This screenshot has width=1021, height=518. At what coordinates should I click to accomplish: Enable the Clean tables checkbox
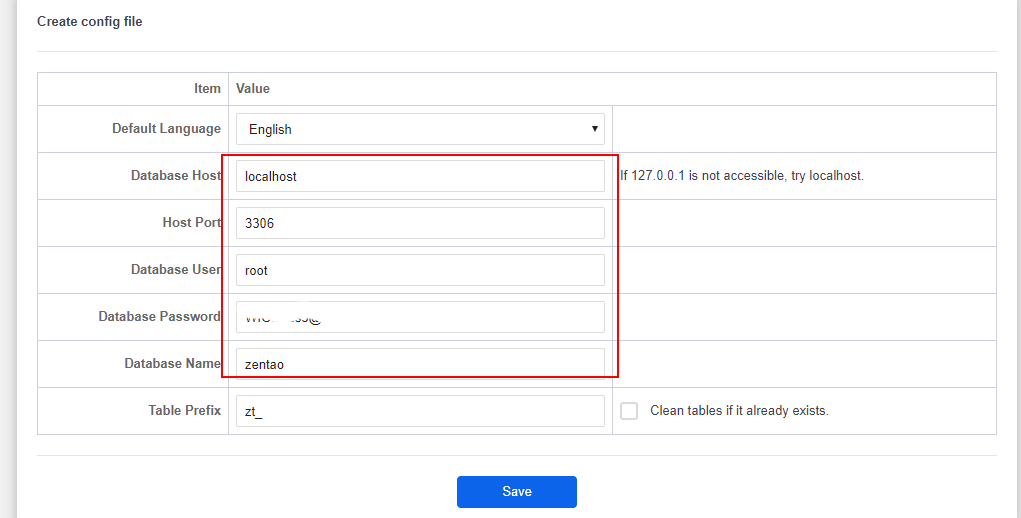click(629, 411)
